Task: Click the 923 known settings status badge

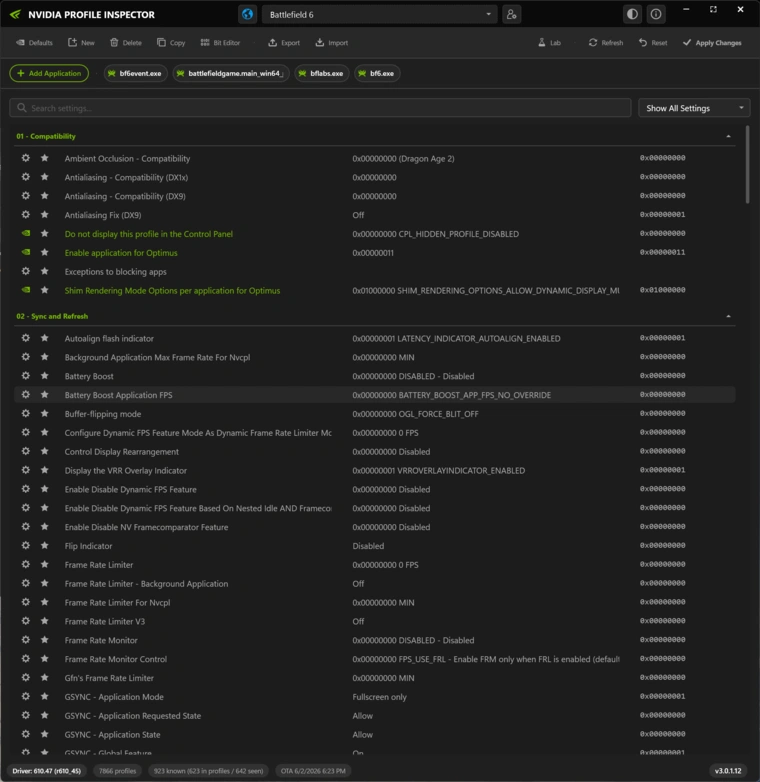Action: pyautogui.click(x=208, y=771)
